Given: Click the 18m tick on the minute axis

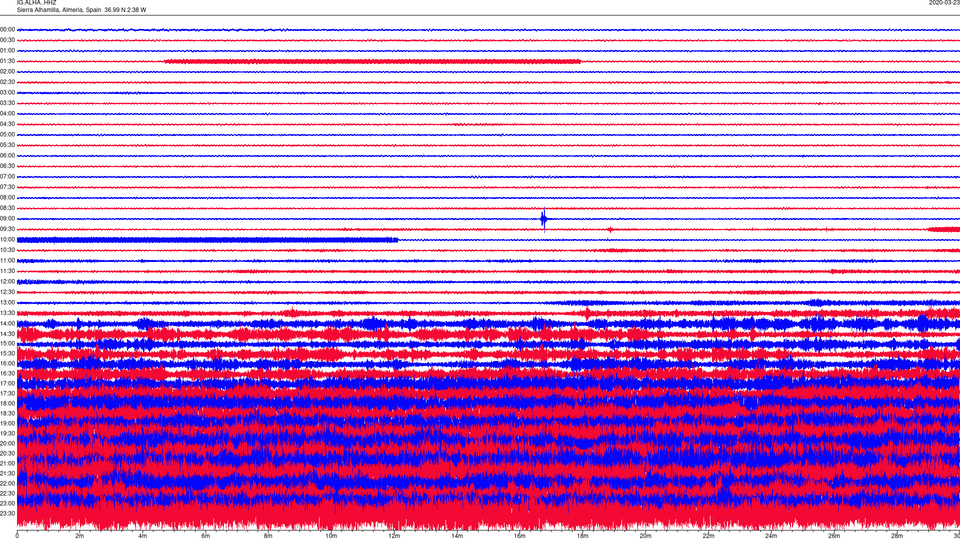Looking at the screenshot, I should tap(583, 536).
